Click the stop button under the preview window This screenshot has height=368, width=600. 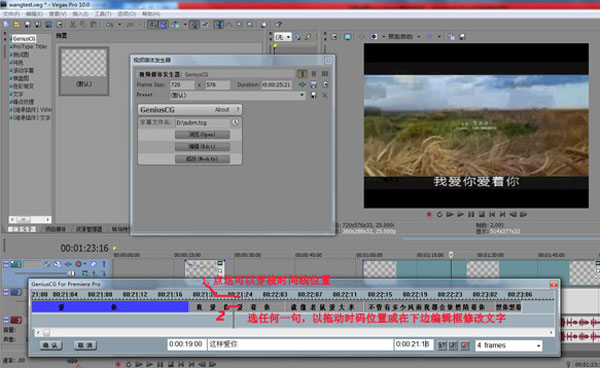482,215
